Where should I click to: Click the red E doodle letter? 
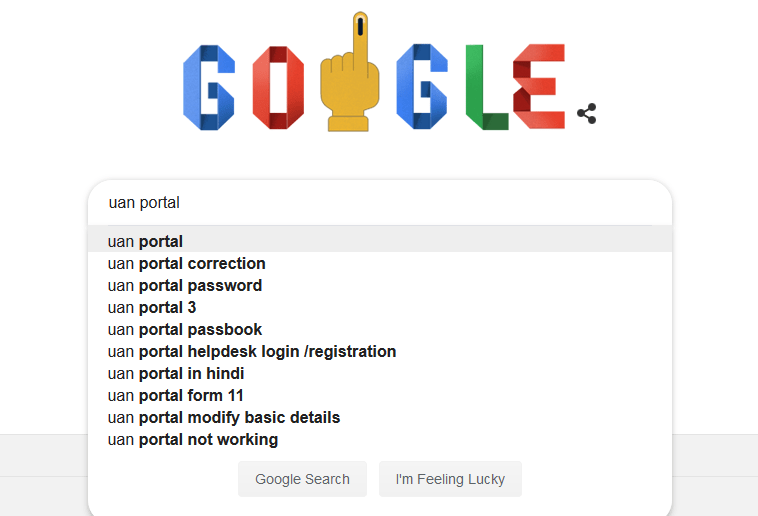539,86
